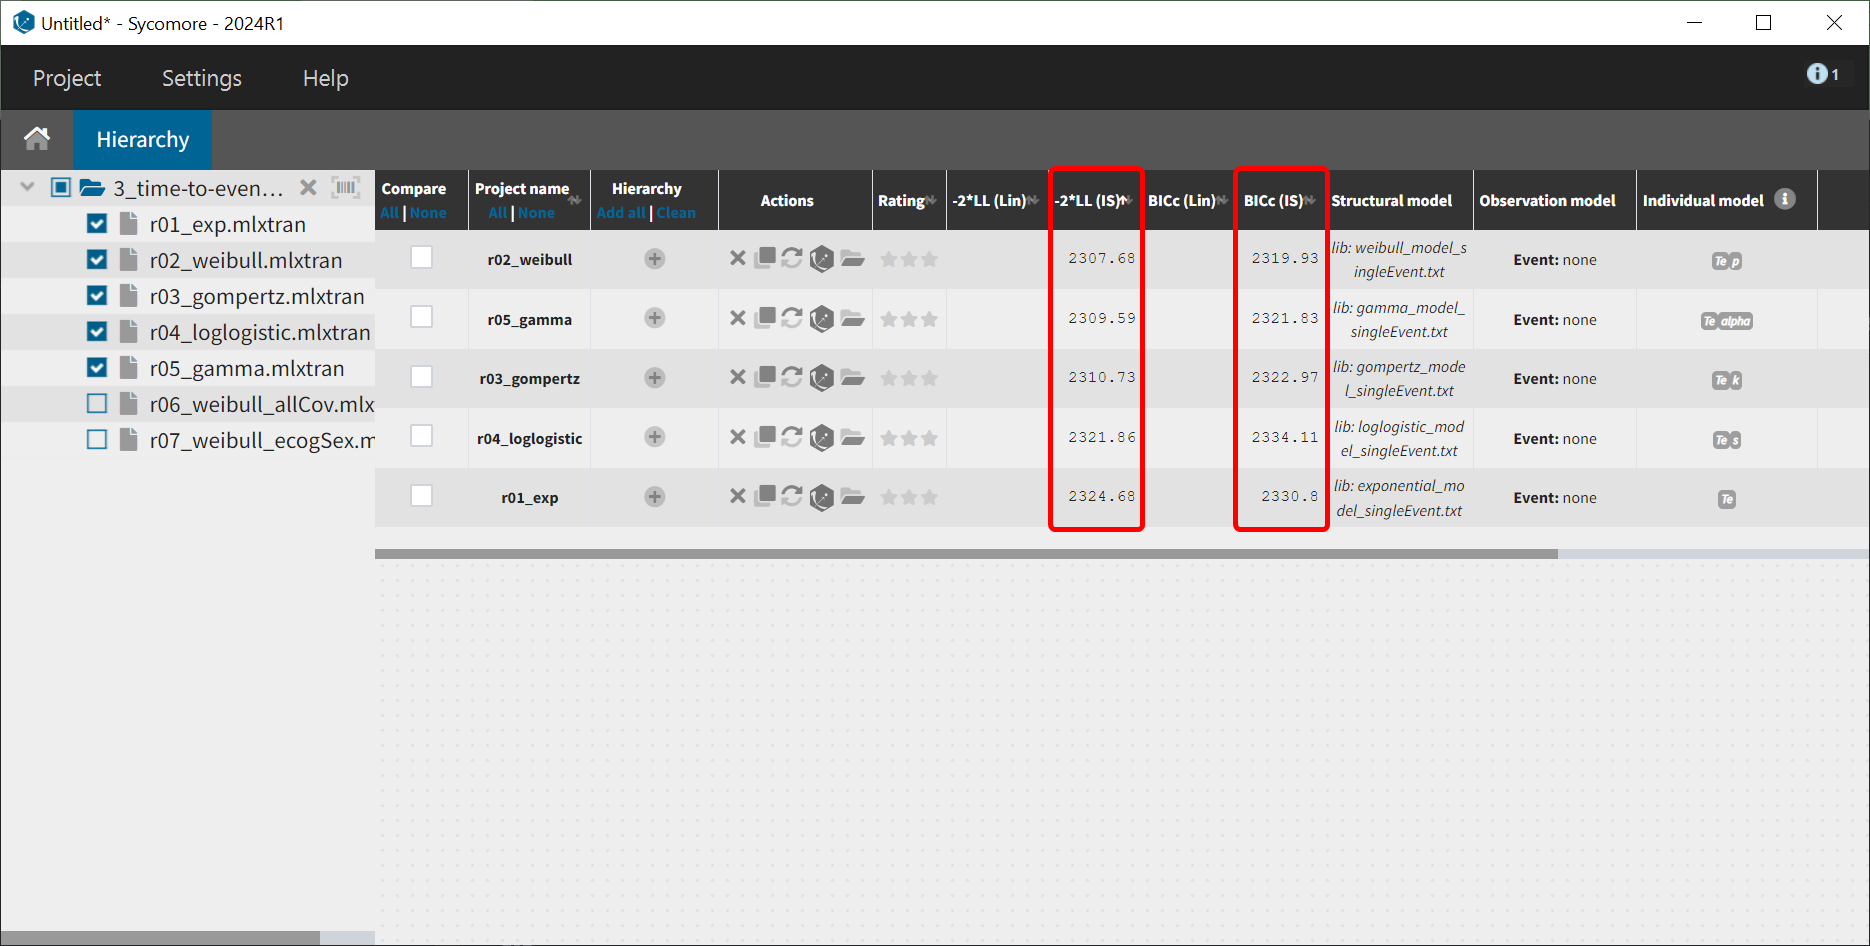This screenshot has width=1870, height=946.
Task: Switch to the Hierarchy tab
Action: [142, 140]
